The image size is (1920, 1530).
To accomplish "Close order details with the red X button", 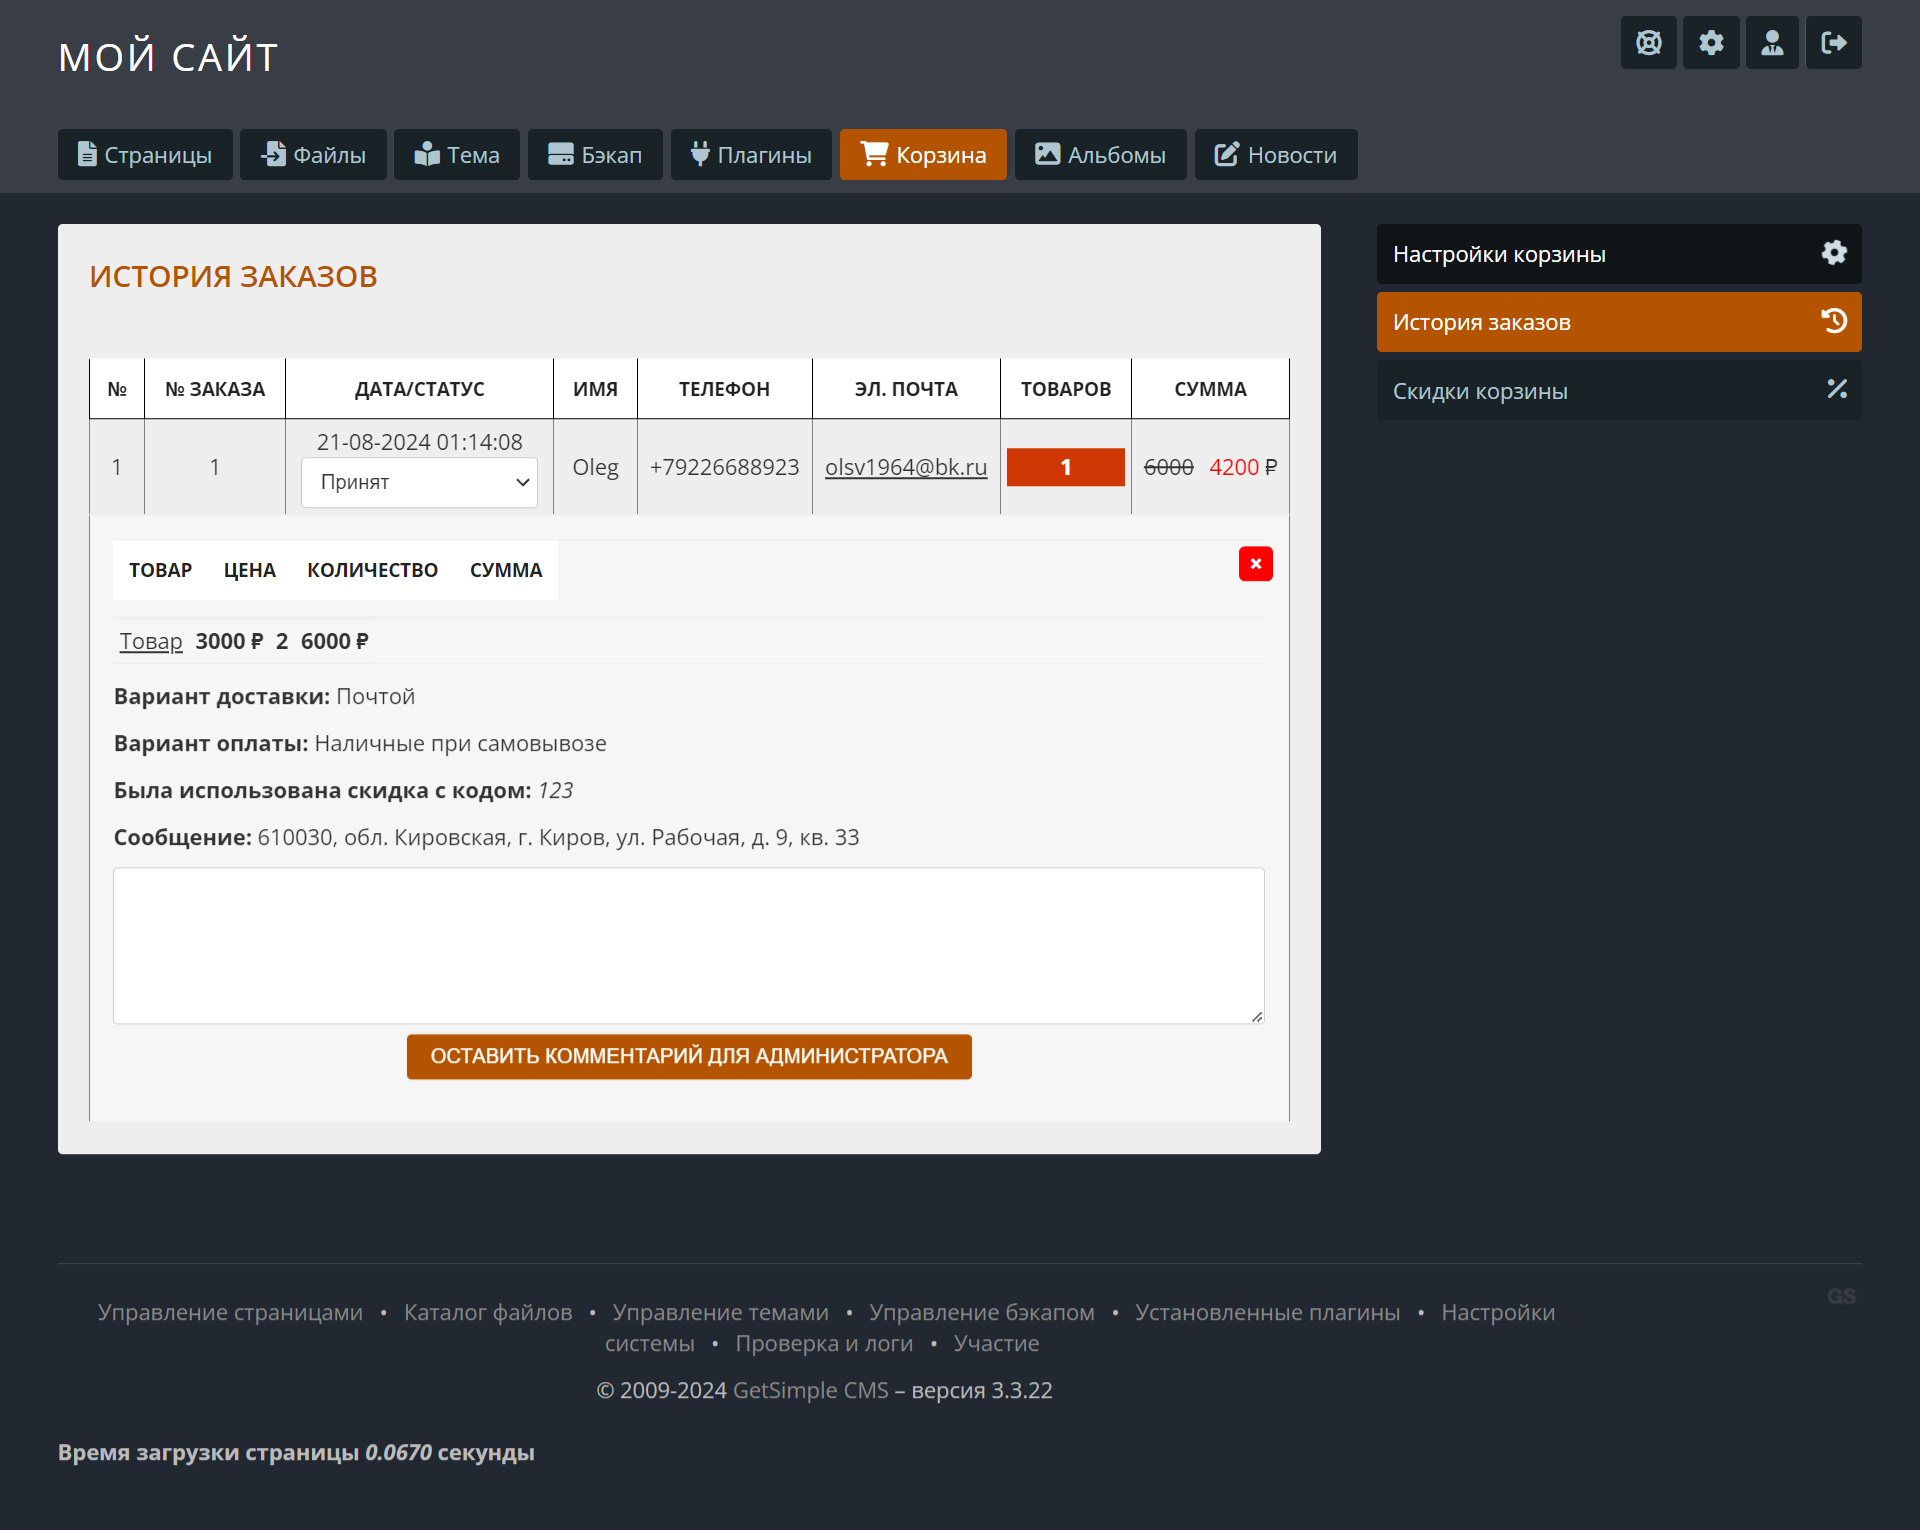I will 1256,564.
